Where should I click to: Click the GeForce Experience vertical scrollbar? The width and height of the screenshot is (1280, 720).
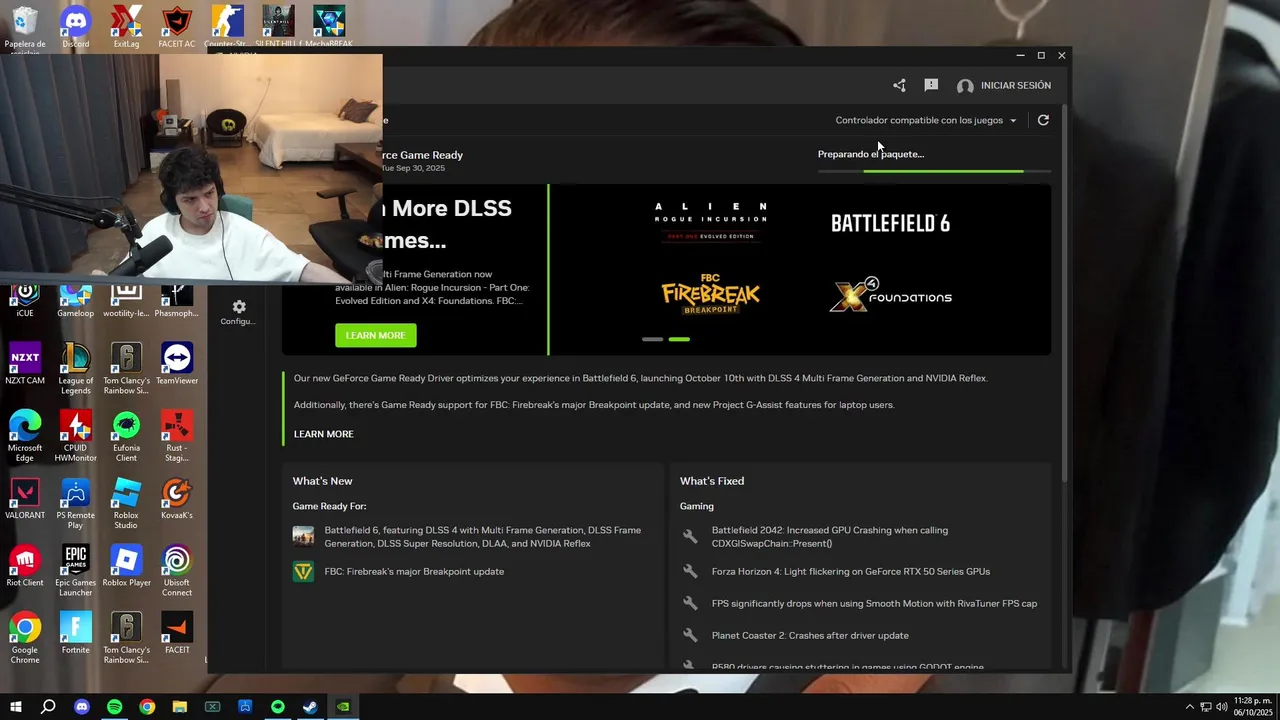[1064, 292]
